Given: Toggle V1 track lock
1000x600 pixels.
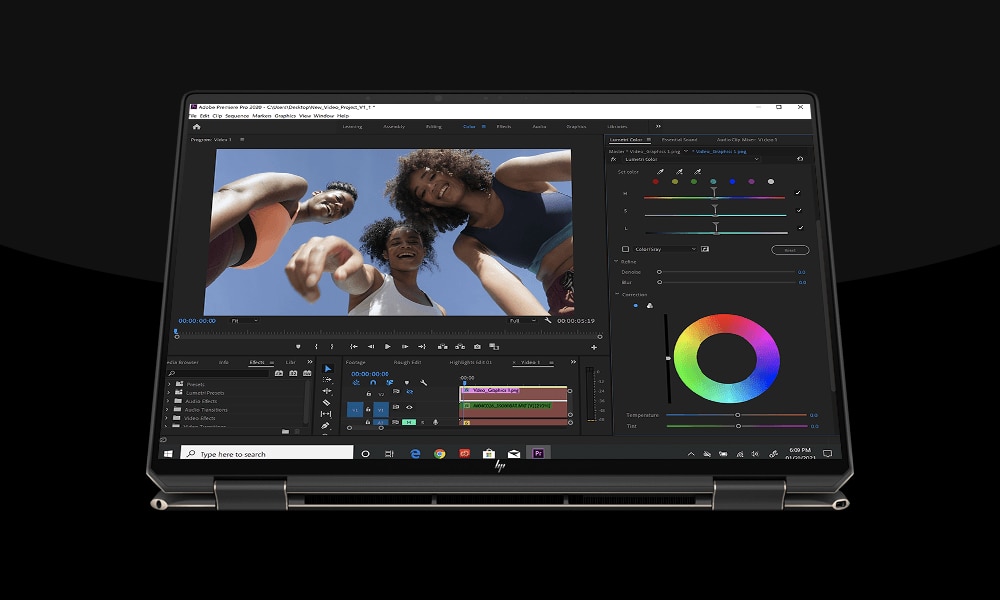Looking at the screenshot, I should 368,409.
